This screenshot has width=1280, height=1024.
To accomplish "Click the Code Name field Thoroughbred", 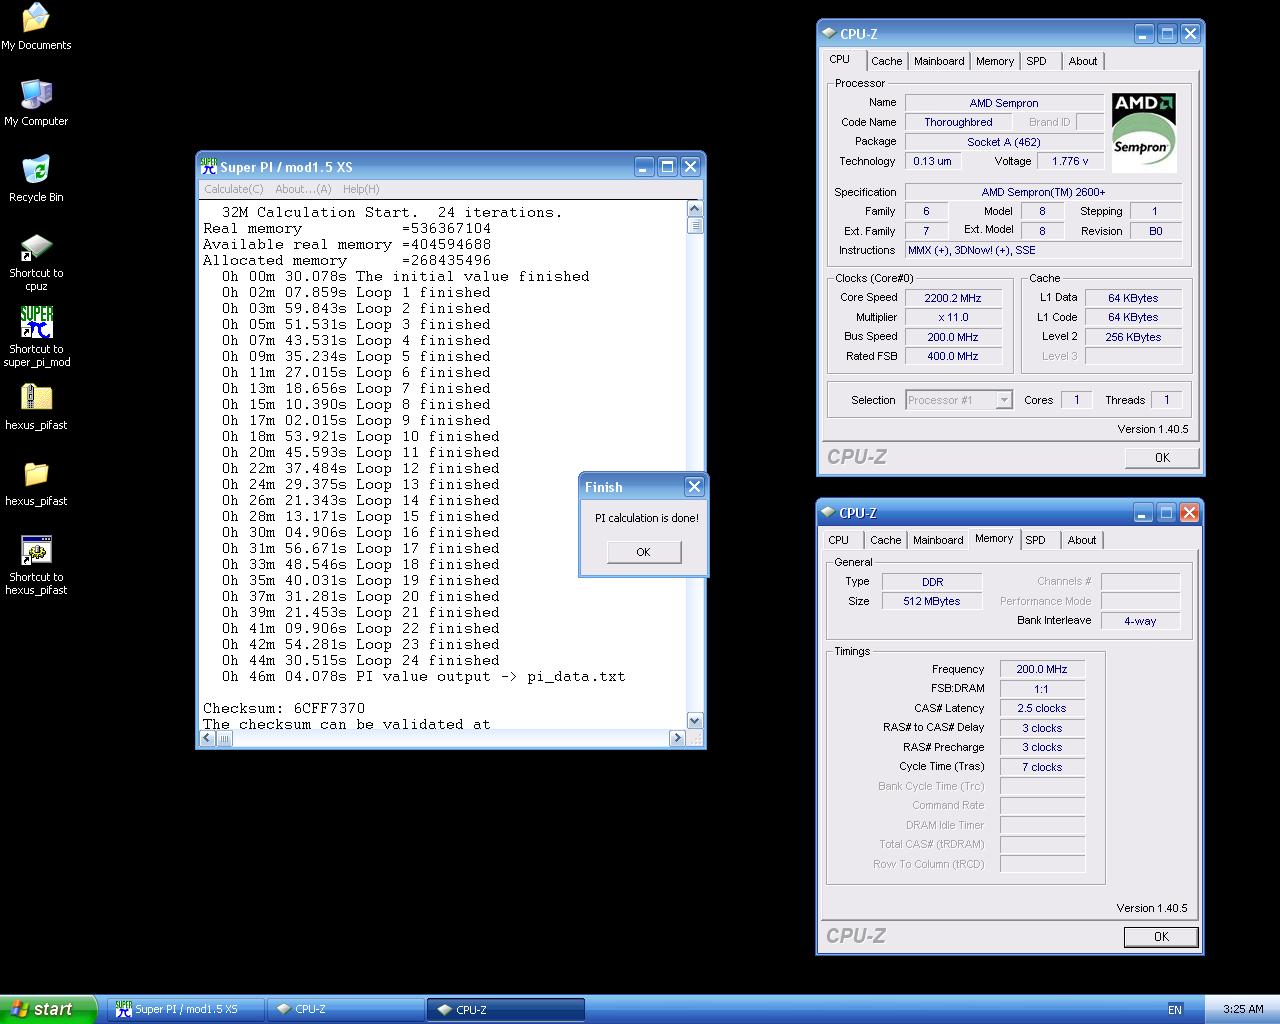I will 958,122.
